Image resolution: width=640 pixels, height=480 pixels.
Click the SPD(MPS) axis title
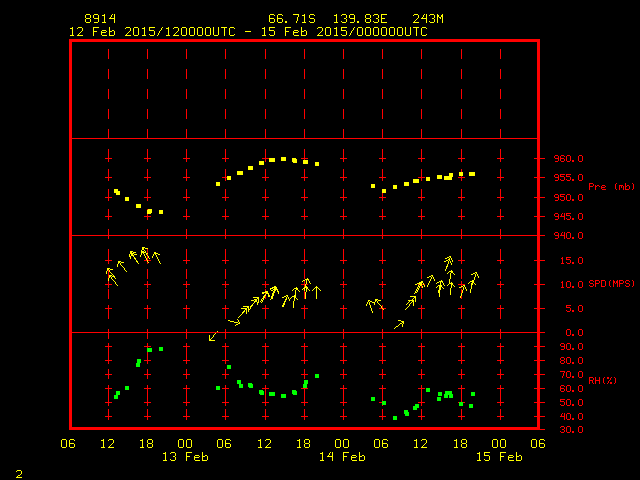pyautogui.click(x=611, y=283)
